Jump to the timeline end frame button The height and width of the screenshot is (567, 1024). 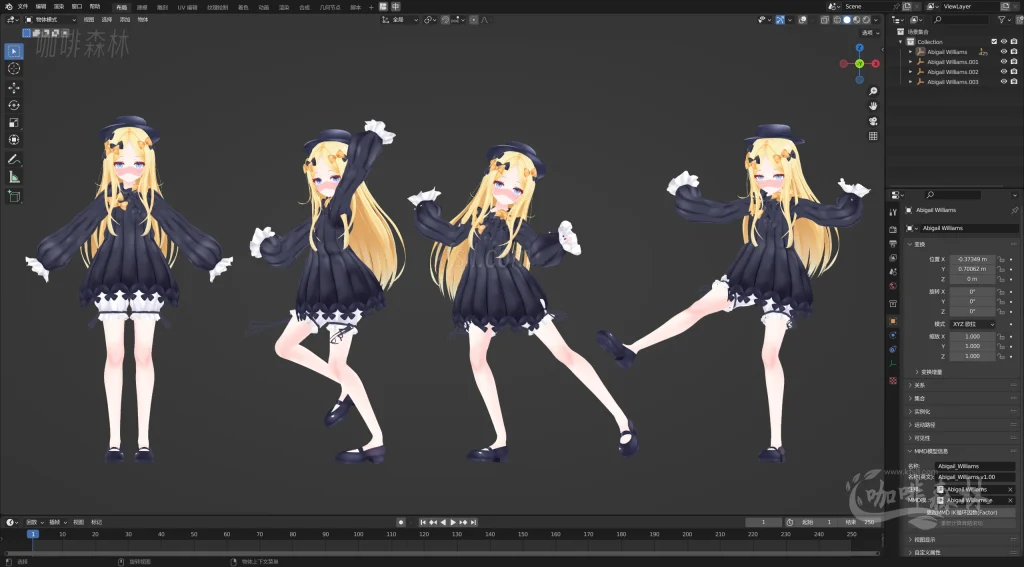[473, 522]
